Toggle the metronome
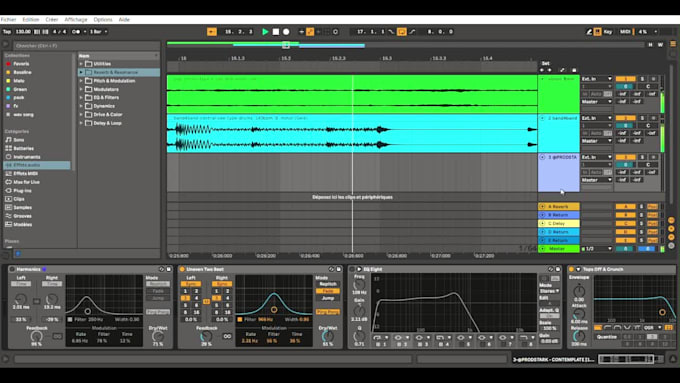The height and width of the screenshot is (383, 680). (76, 32)
